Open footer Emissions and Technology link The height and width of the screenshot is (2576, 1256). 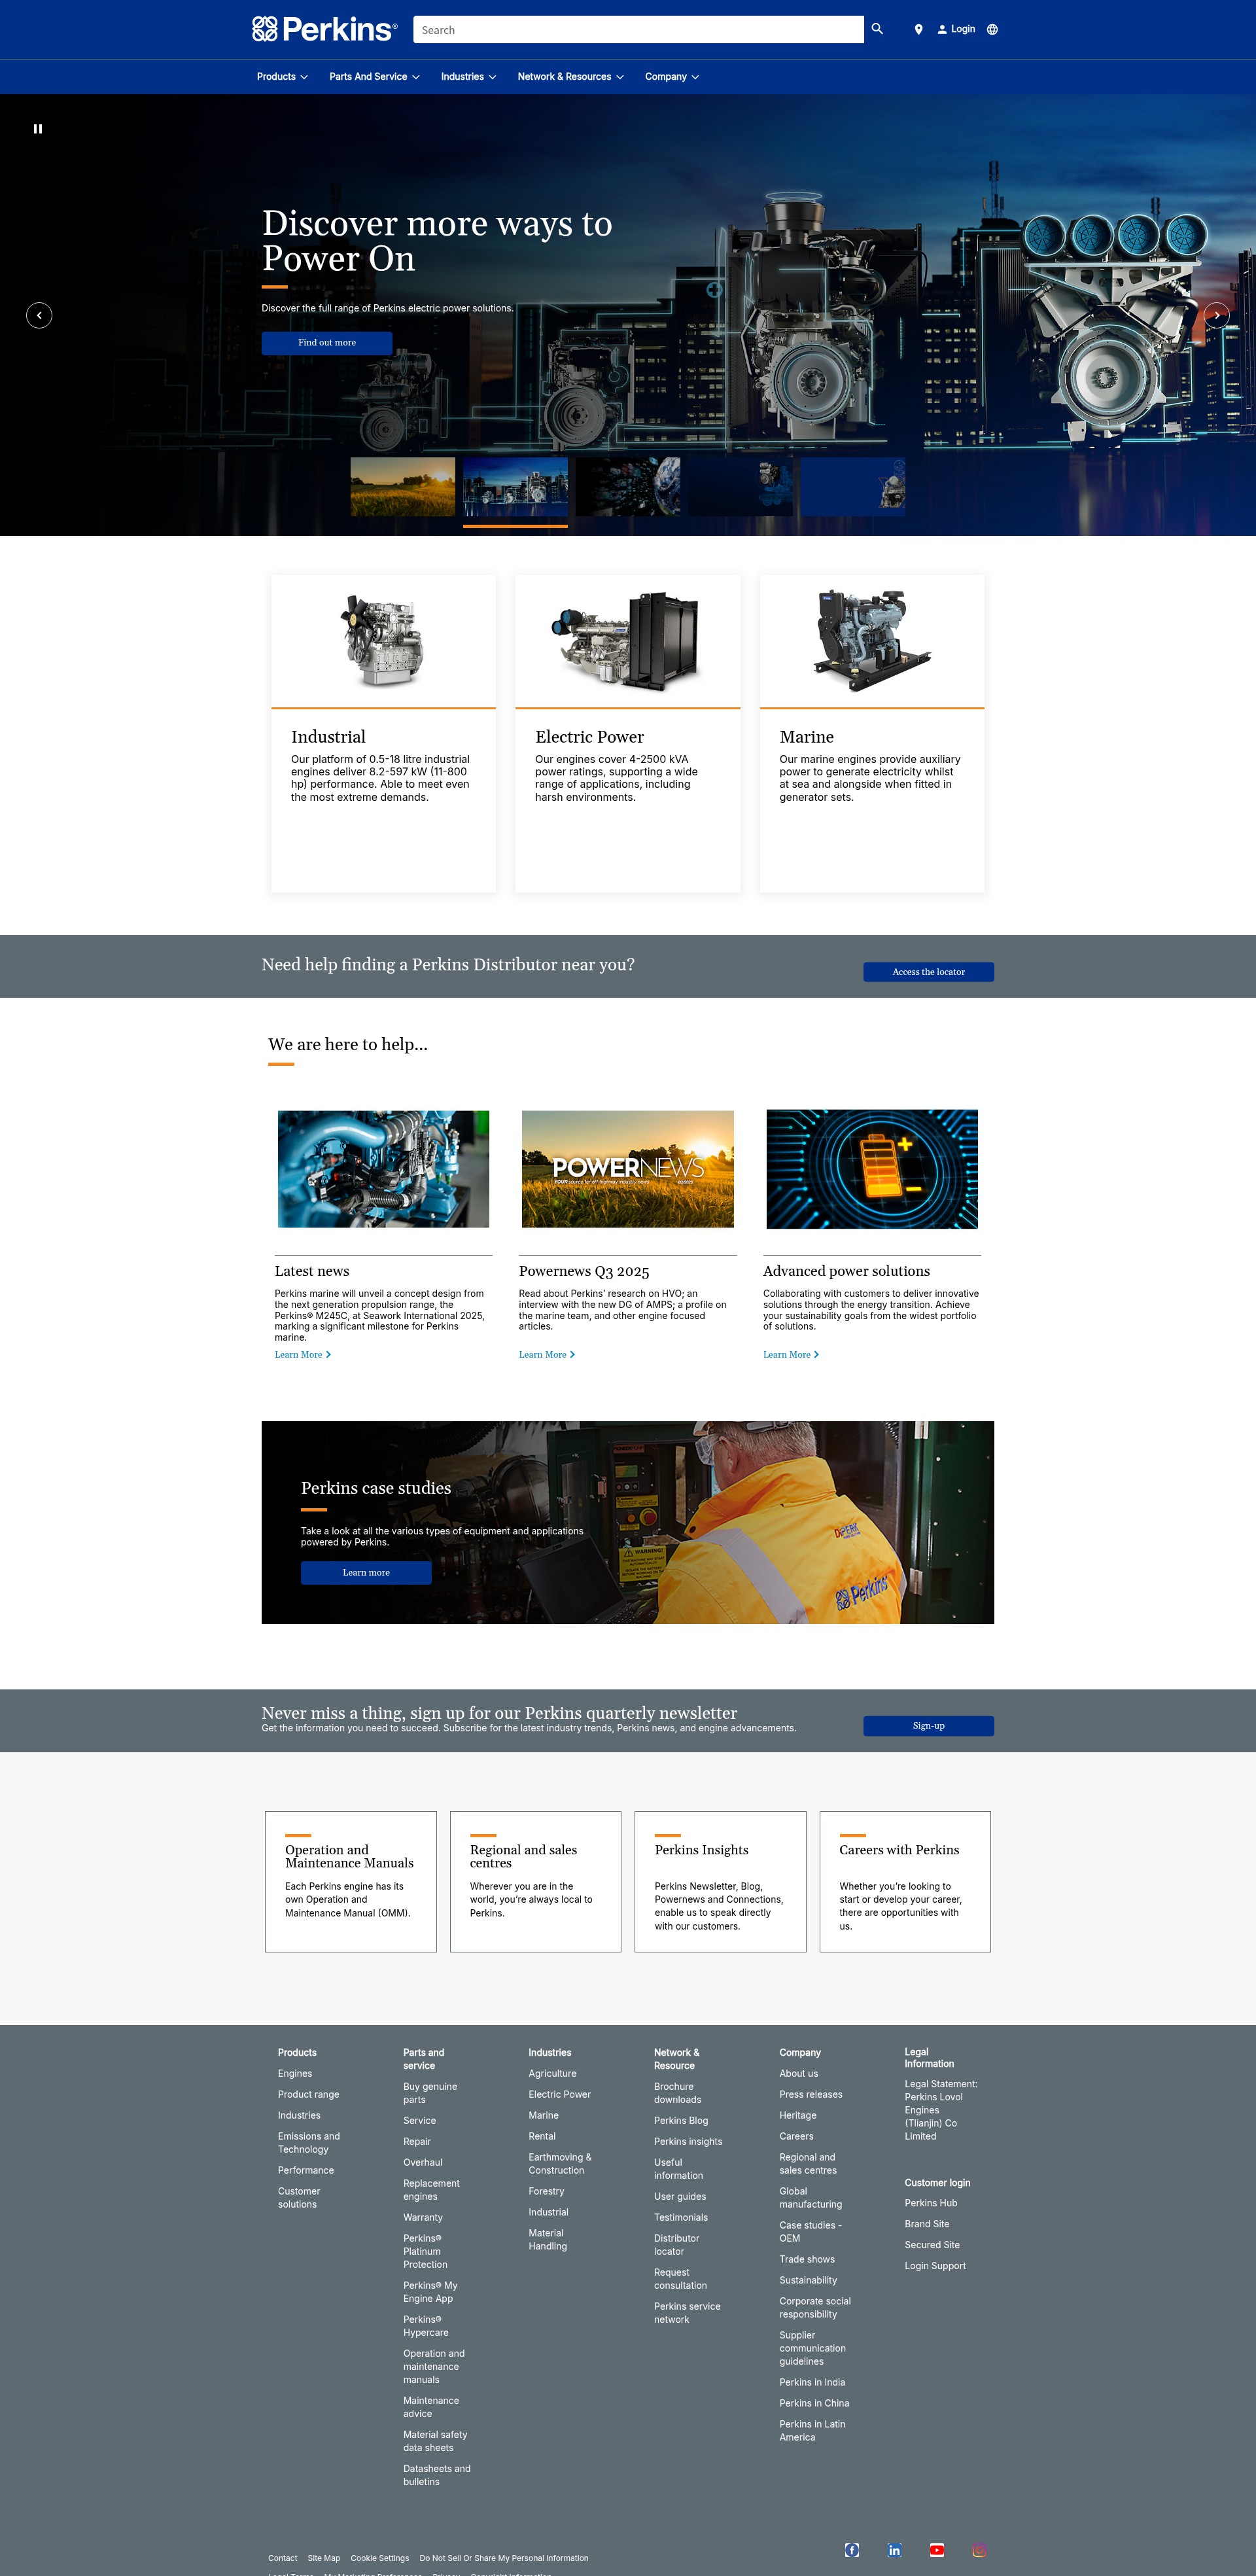pyautogui.click(x=309, y=2143)
